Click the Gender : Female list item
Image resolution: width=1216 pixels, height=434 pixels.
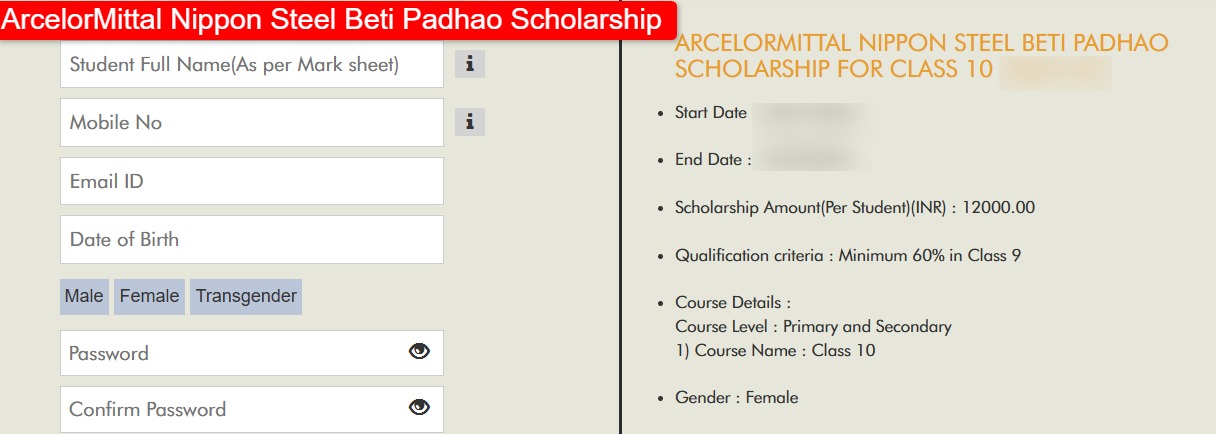click(x=736, y=397)
